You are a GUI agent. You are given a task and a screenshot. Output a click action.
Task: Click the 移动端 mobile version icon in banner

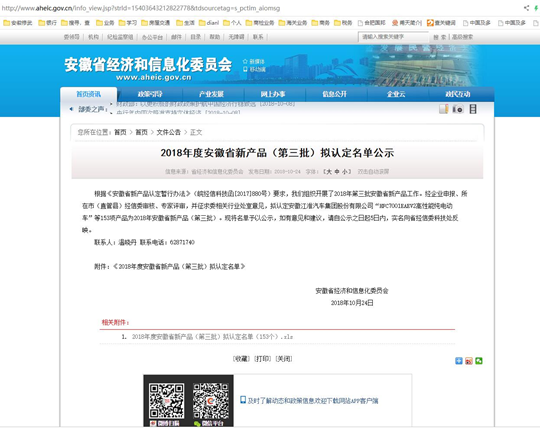click(254, 69)
